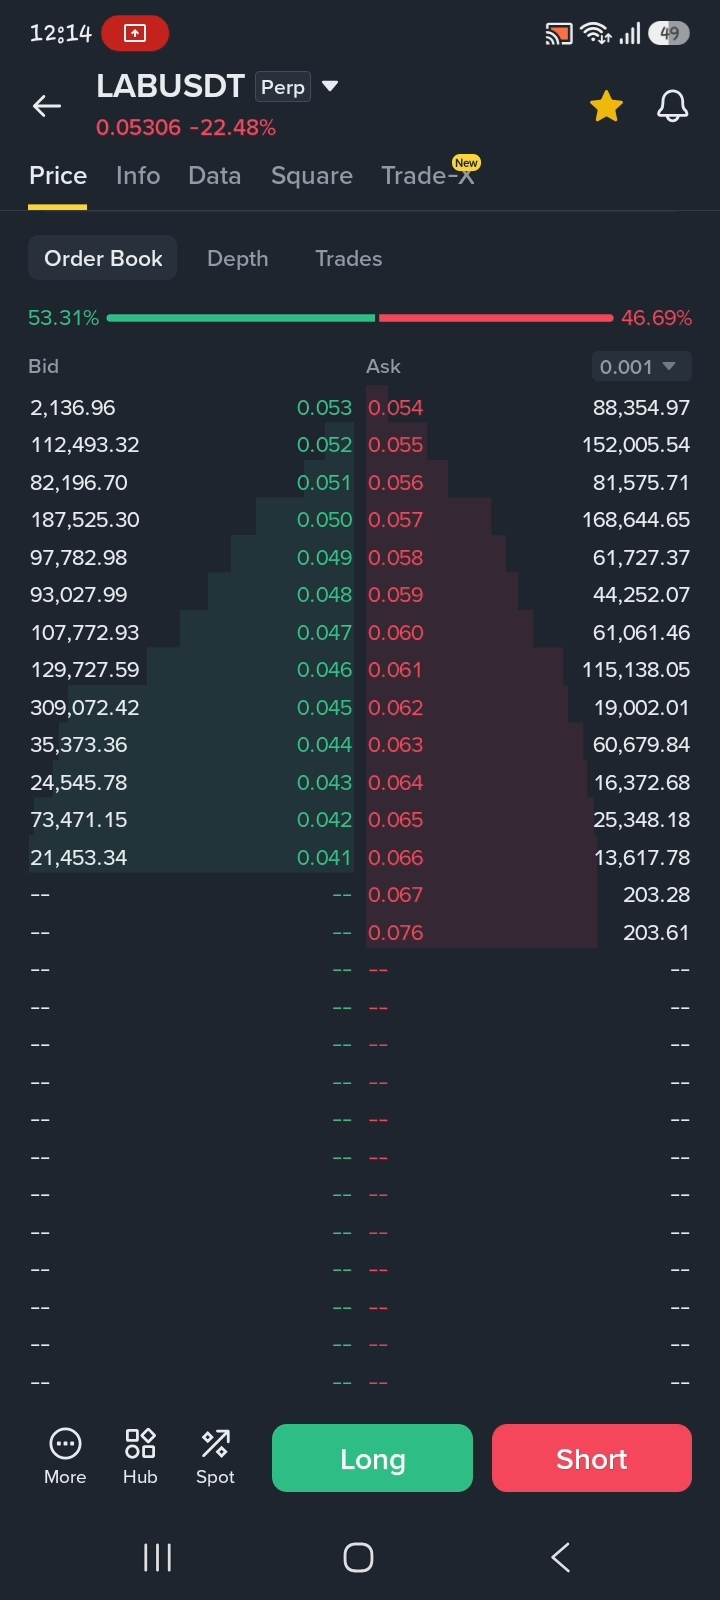
Task: Tap the screen recording indicator
Action: [x=135, y=33]
